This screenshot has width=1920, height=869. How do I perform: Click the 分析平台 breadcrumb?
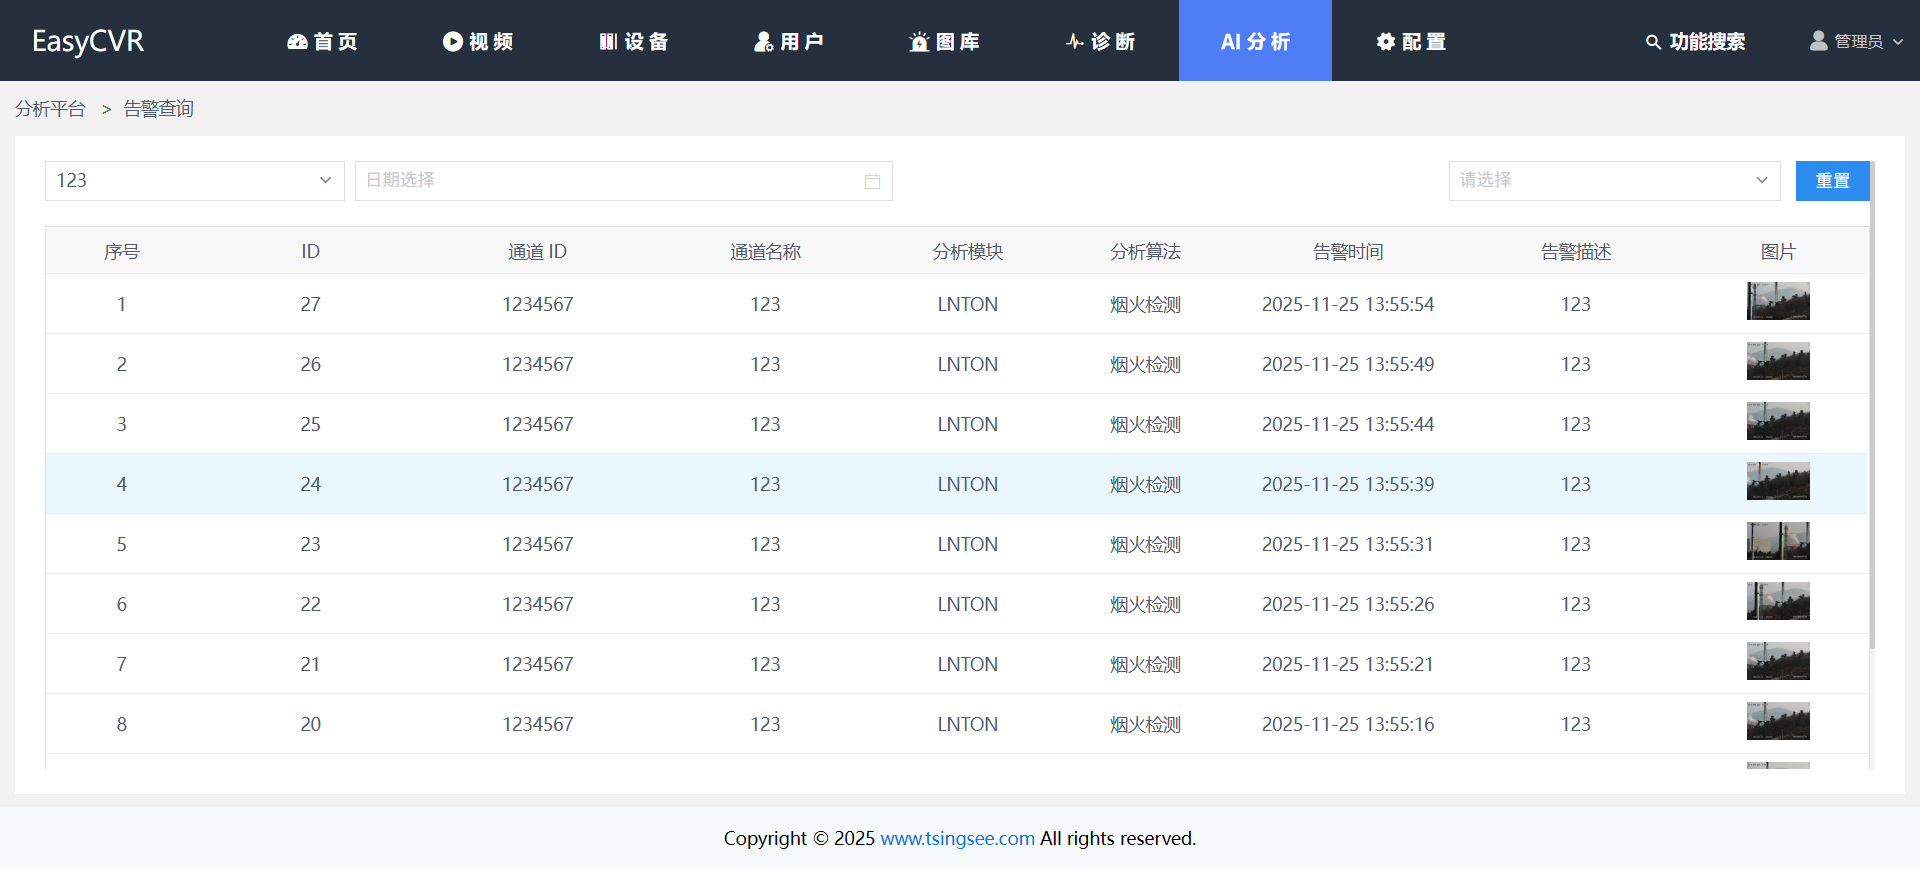coord(50,109)
